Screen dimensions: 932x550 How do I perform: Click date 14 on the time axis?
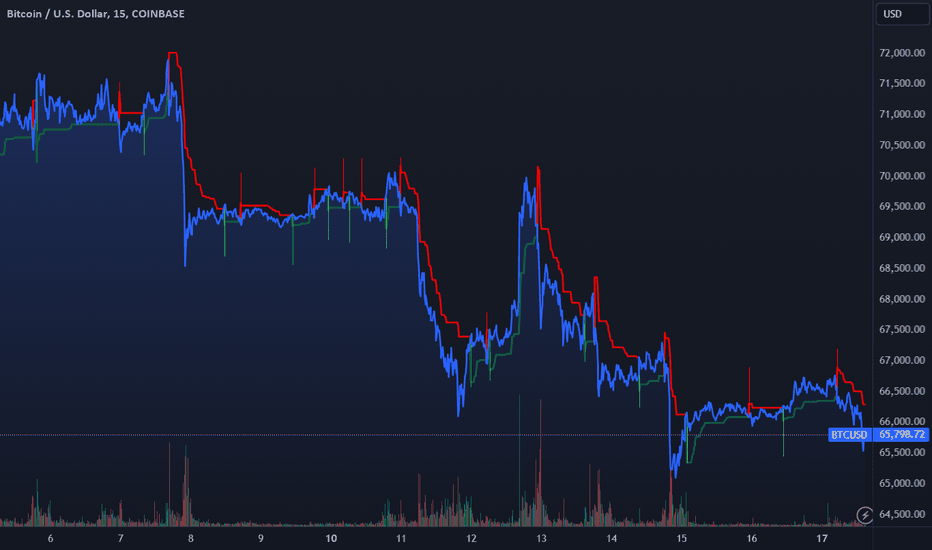[612, 539]
